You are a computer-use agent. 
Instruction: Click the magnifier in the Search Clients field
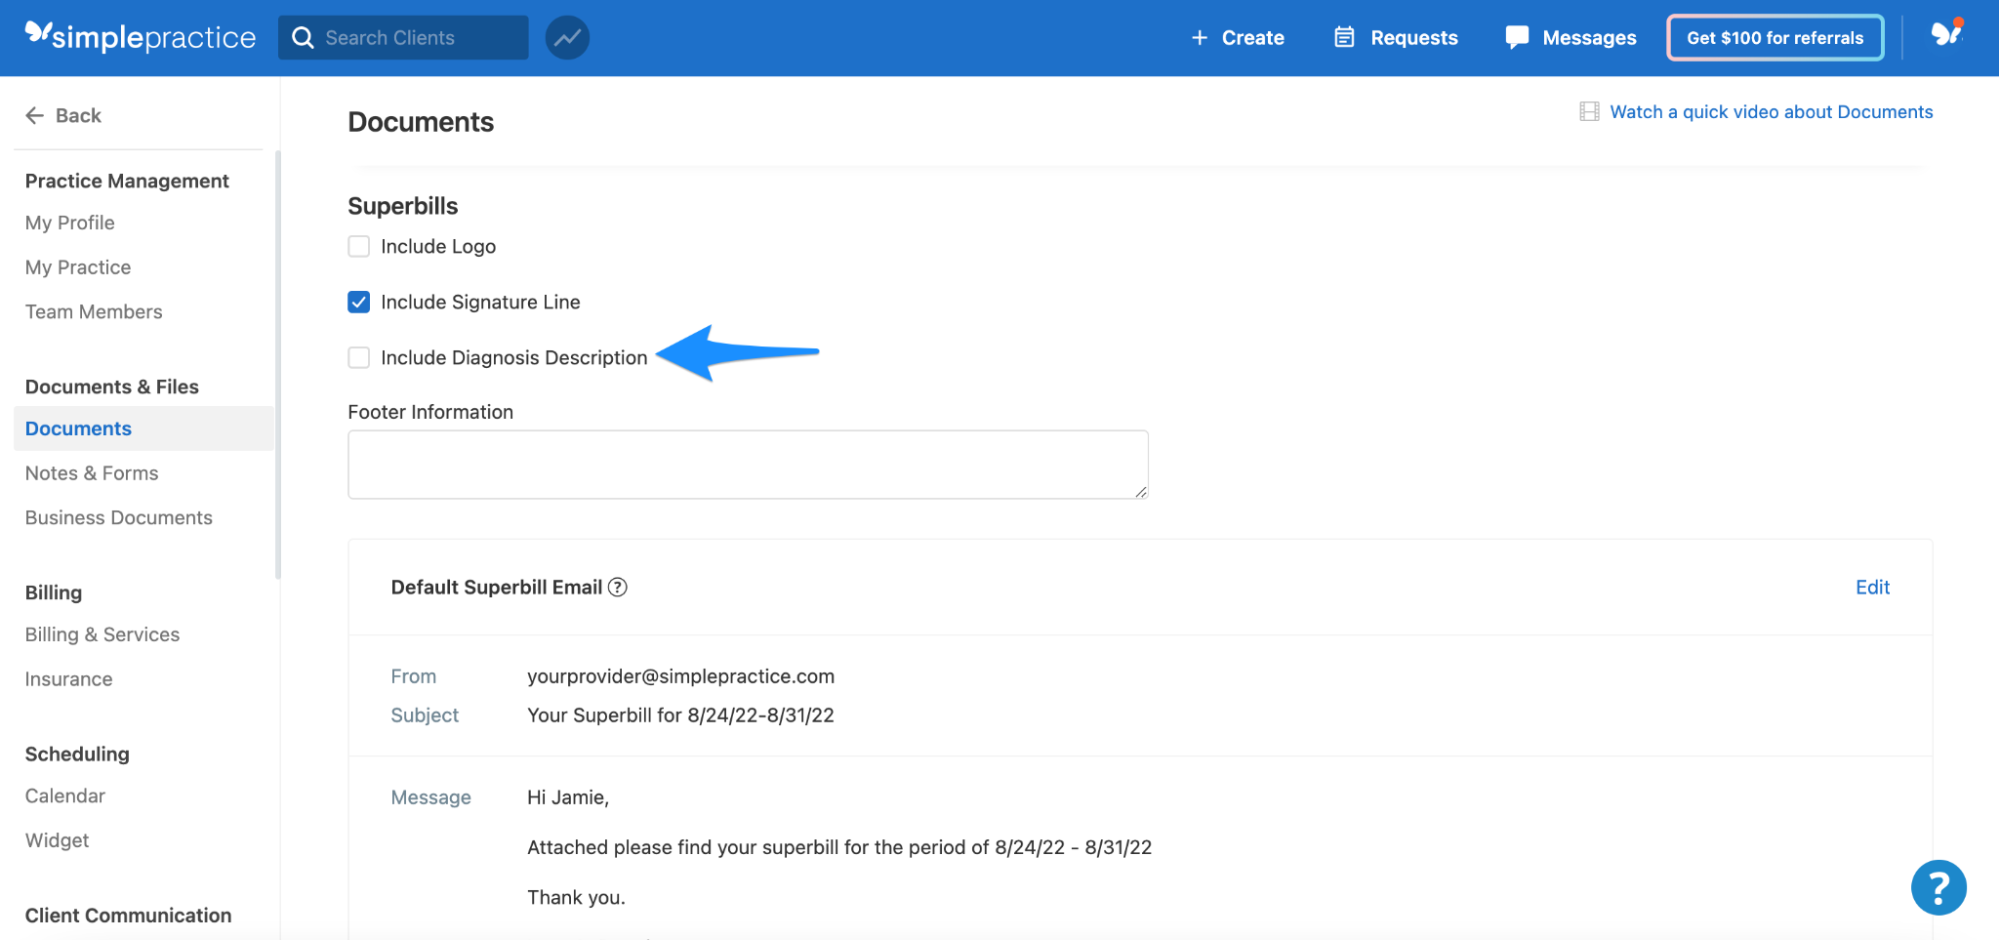[303, 37]
